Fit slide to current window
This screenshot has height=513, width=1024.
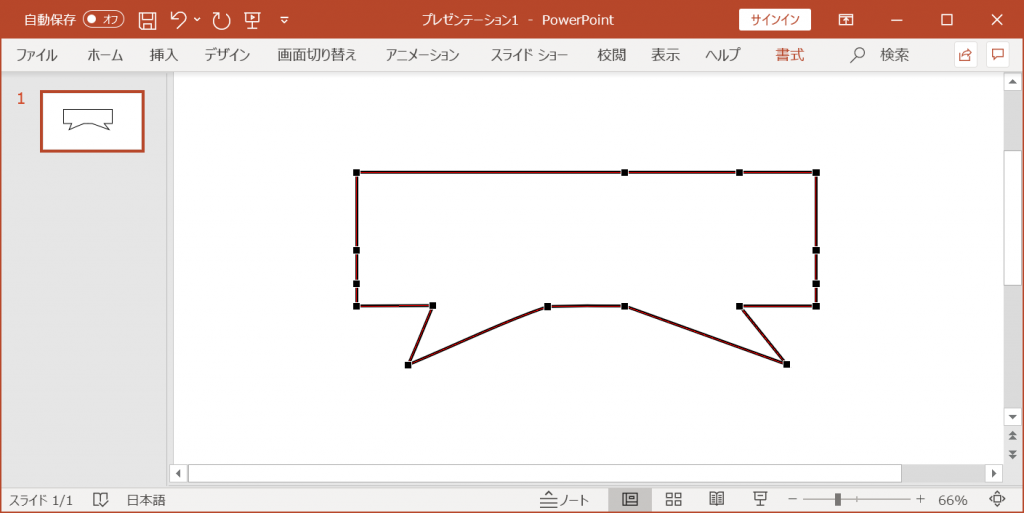(997, 500)
